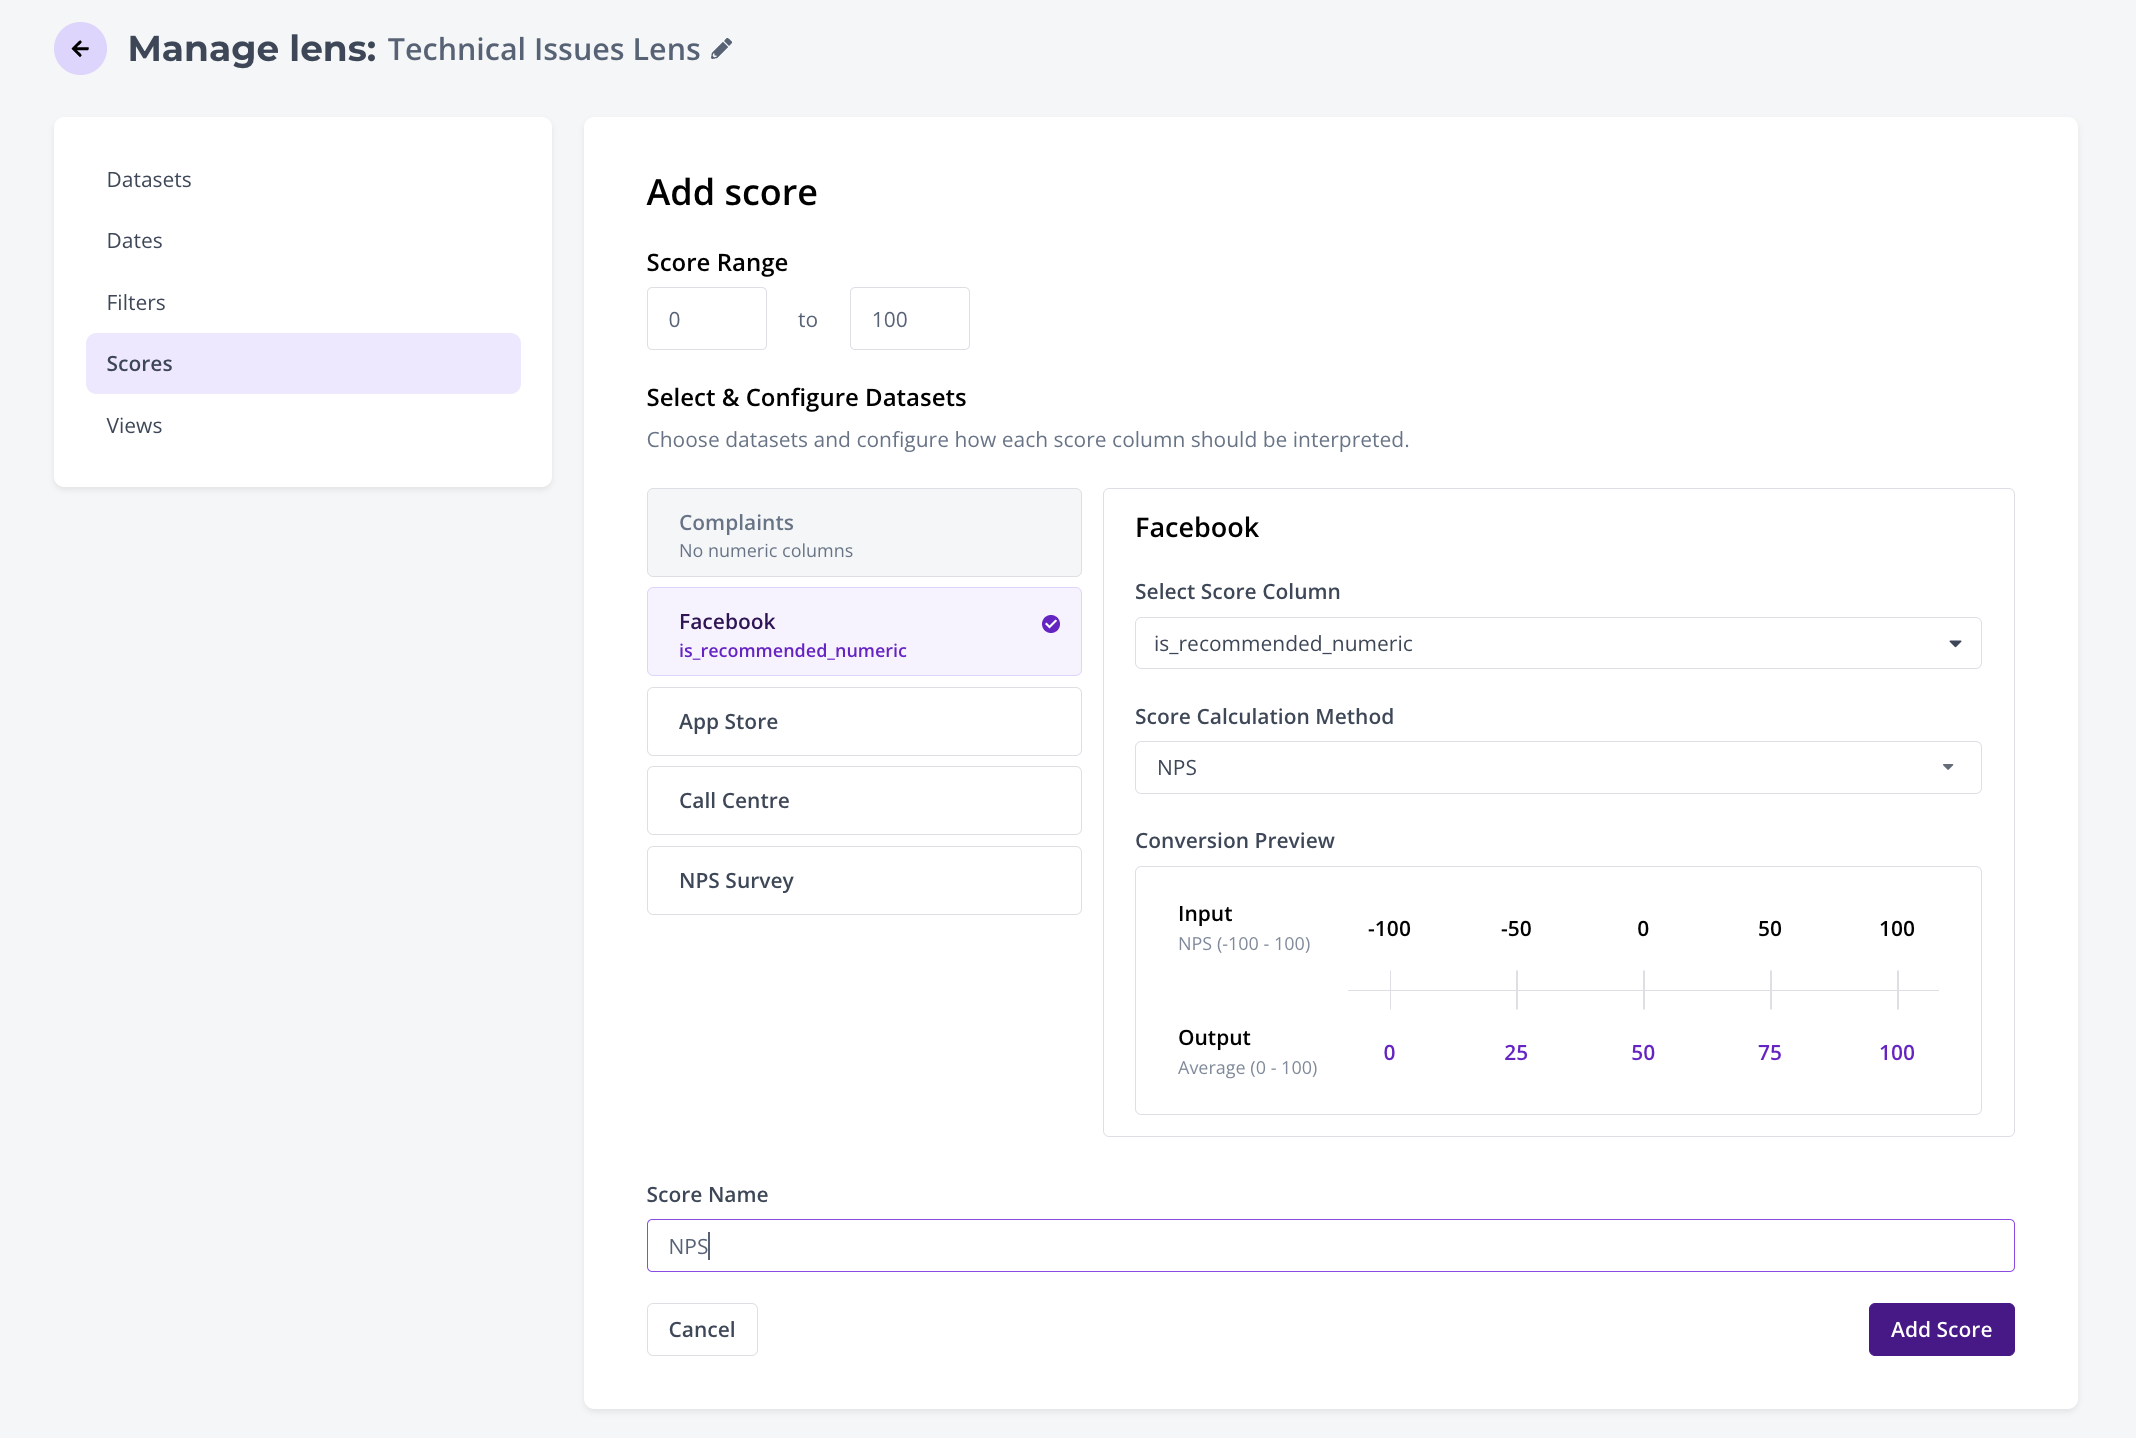
Task: Select the Call Centre dataset
Action: tap(863, 800)
